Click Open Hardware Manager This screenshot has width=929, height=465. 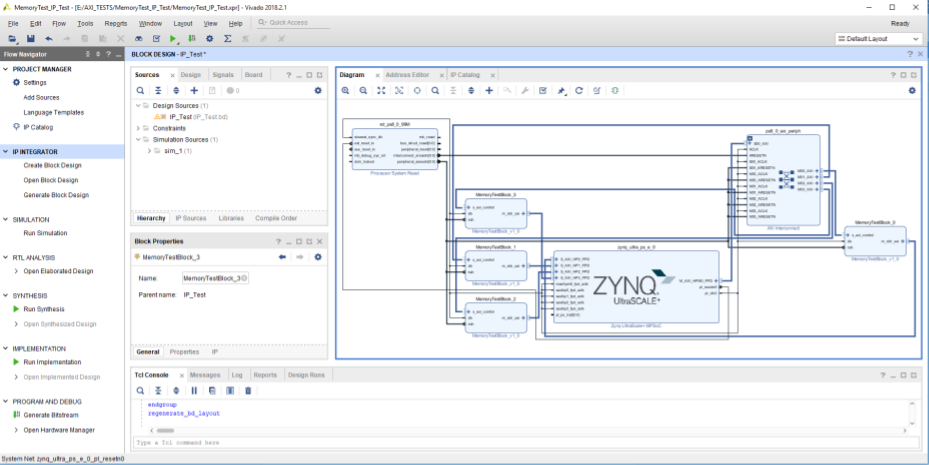59,430
